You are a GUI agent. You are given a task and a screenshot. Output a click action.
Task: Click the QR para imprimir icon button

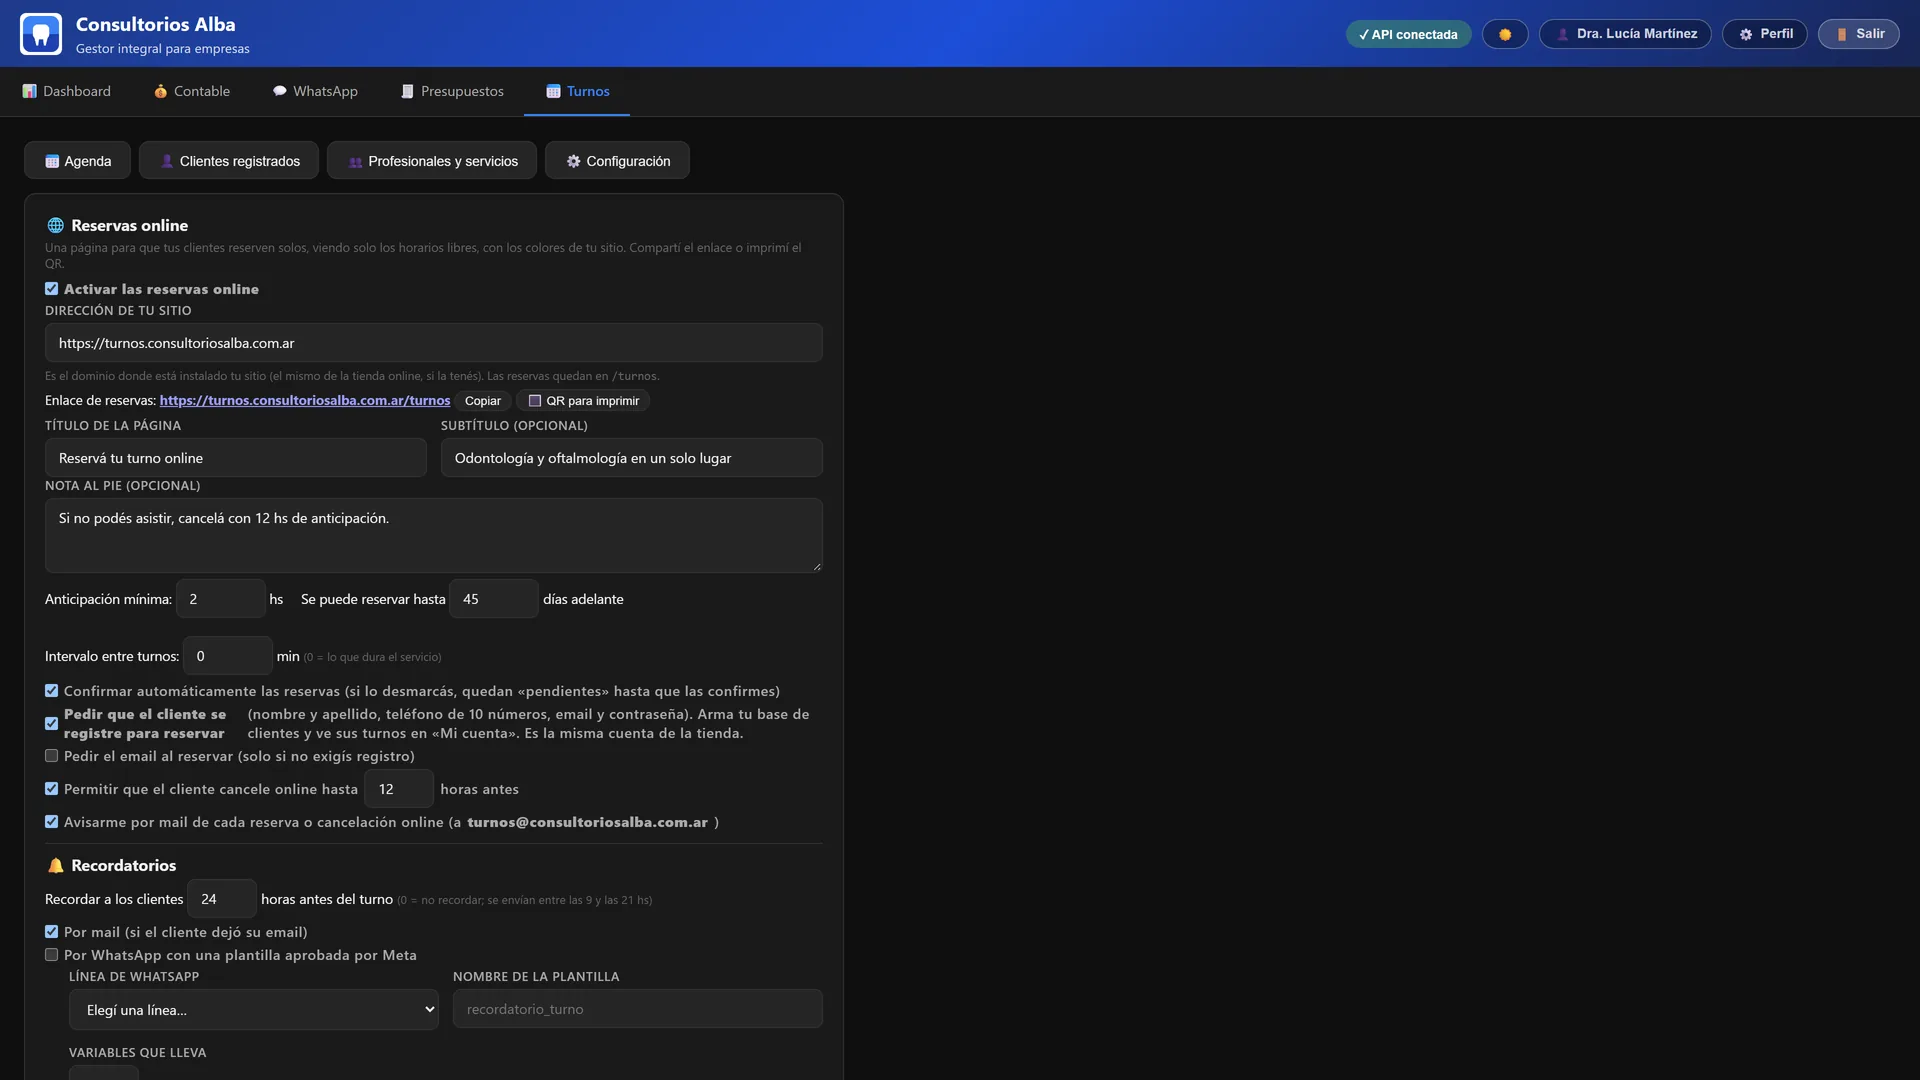pos(583,401)
